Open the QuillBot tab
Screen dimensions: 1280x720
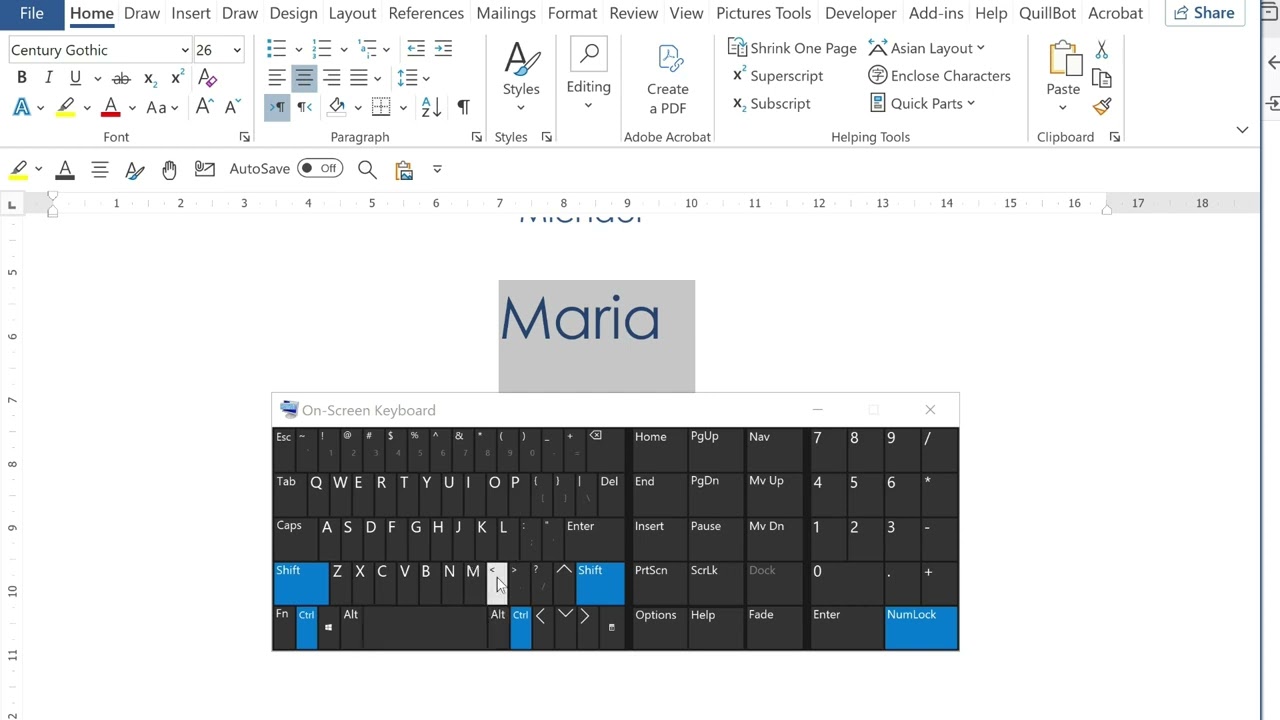(x=1049, y=13)
